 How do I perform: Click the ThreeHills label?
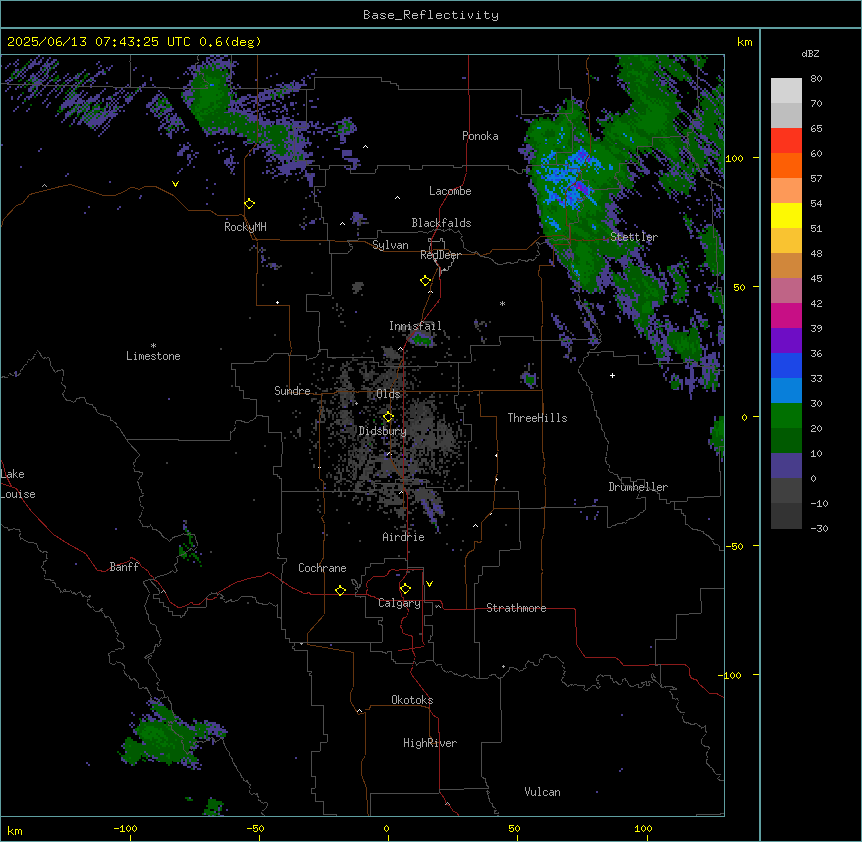coord(537,418)
